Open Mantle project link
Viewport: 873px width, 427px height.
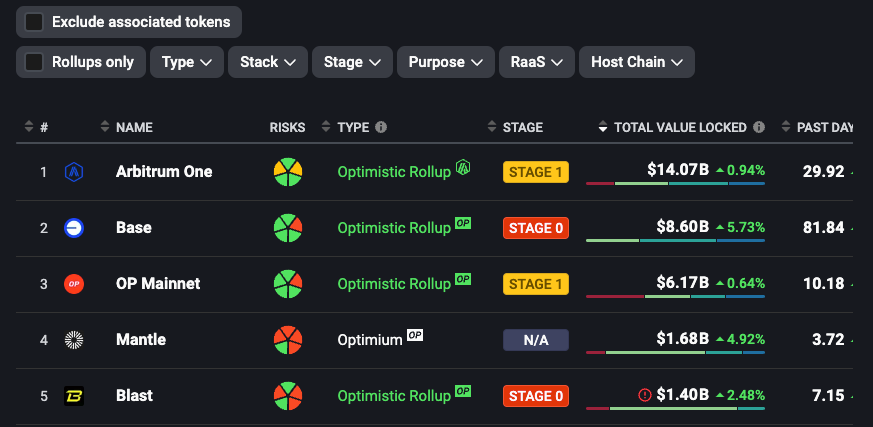pyautogui.click(x=141, y=340)
